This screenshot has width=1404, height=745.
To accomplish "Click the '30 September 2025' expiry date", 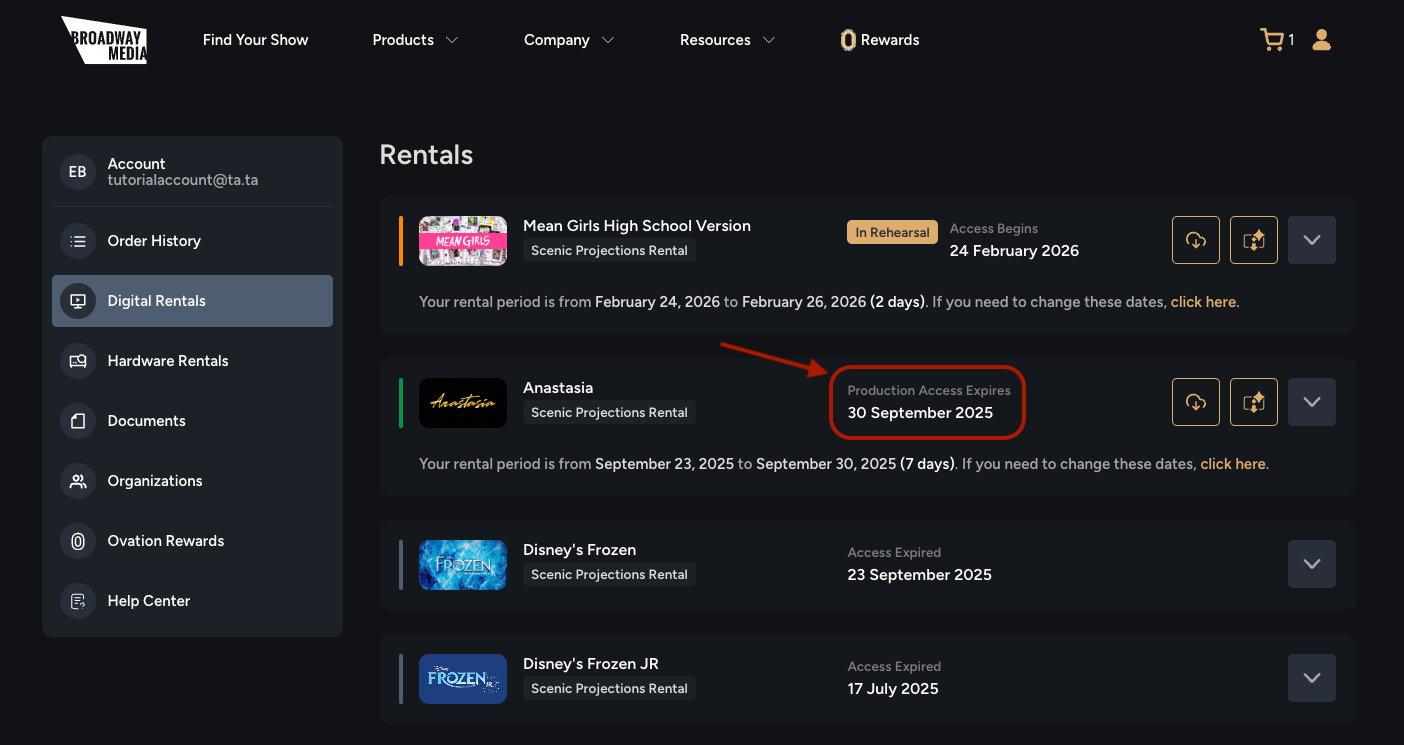I will 920,413.
